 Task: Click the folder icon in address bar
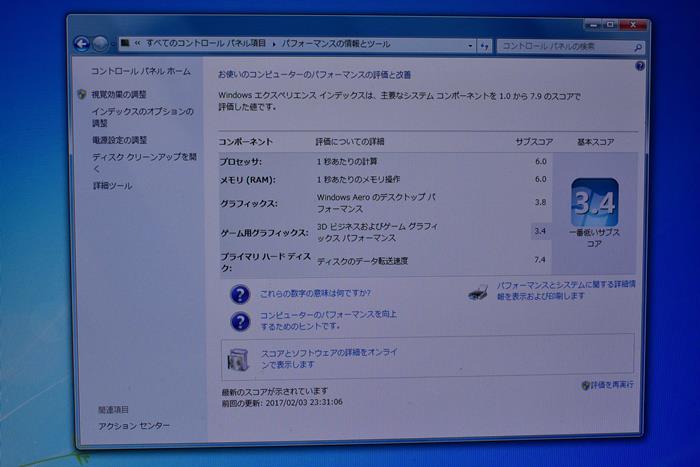tap(125, 43)
